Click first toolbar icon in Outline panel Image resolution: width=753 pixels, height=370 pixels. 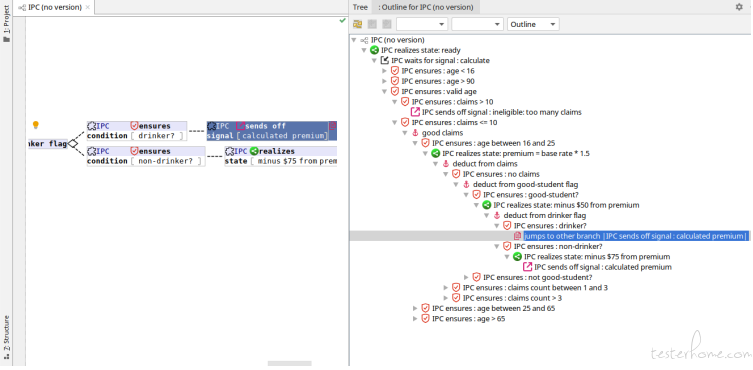pyautogui.click(x=357, y=24)
